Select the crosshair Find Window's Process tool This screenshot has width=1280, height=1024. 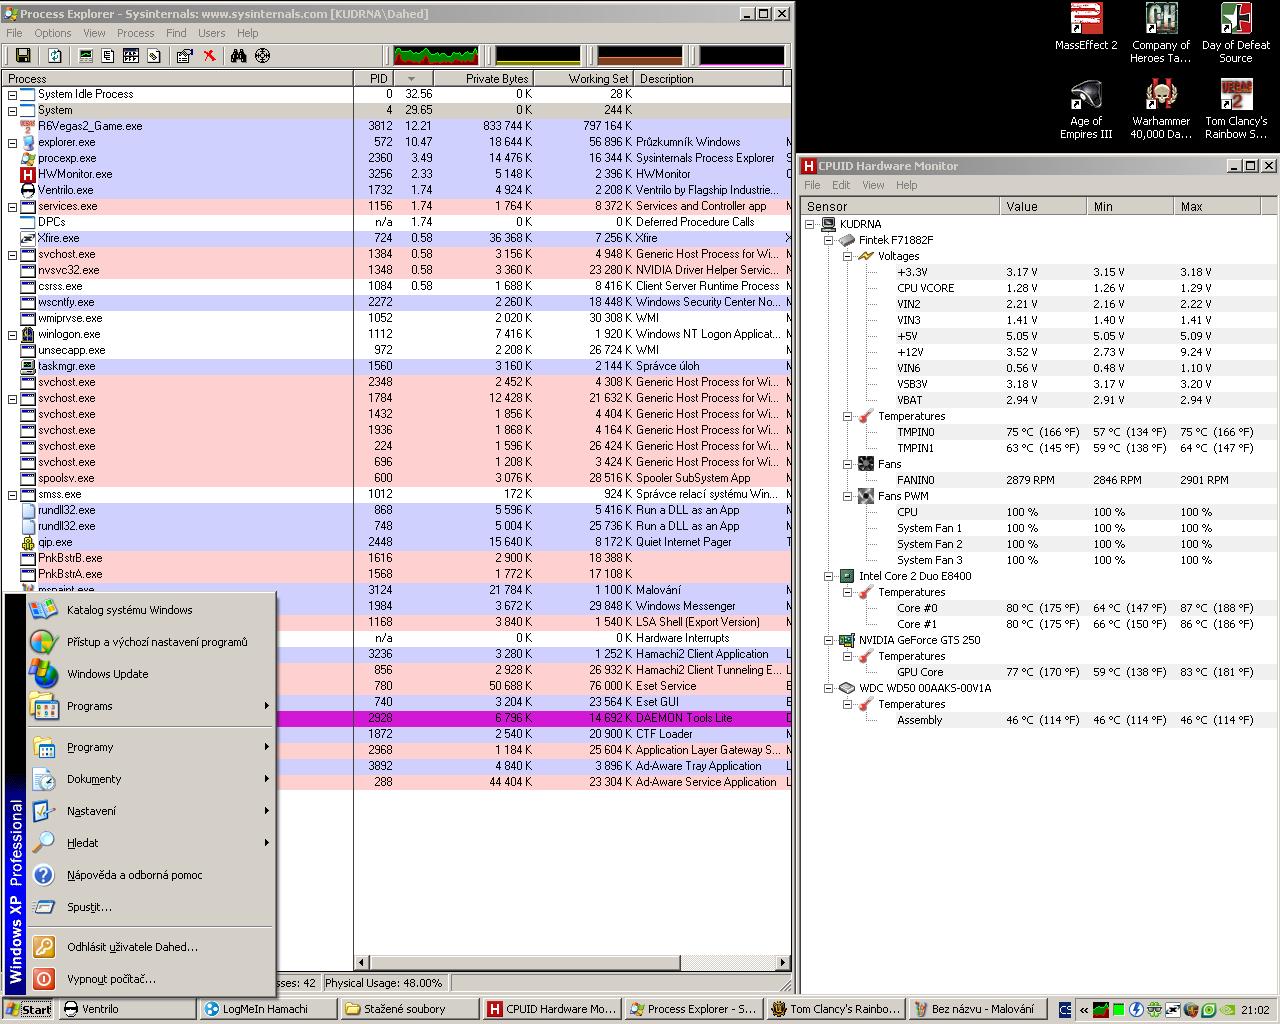[x=262, y=56]
